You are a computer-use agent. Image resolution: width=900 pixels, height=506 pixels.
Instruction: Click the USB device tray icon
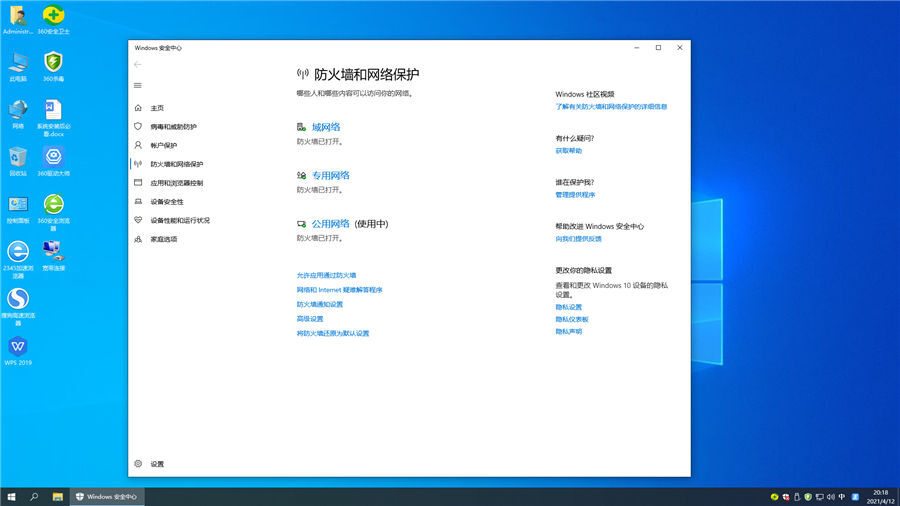tap(797, 497)
